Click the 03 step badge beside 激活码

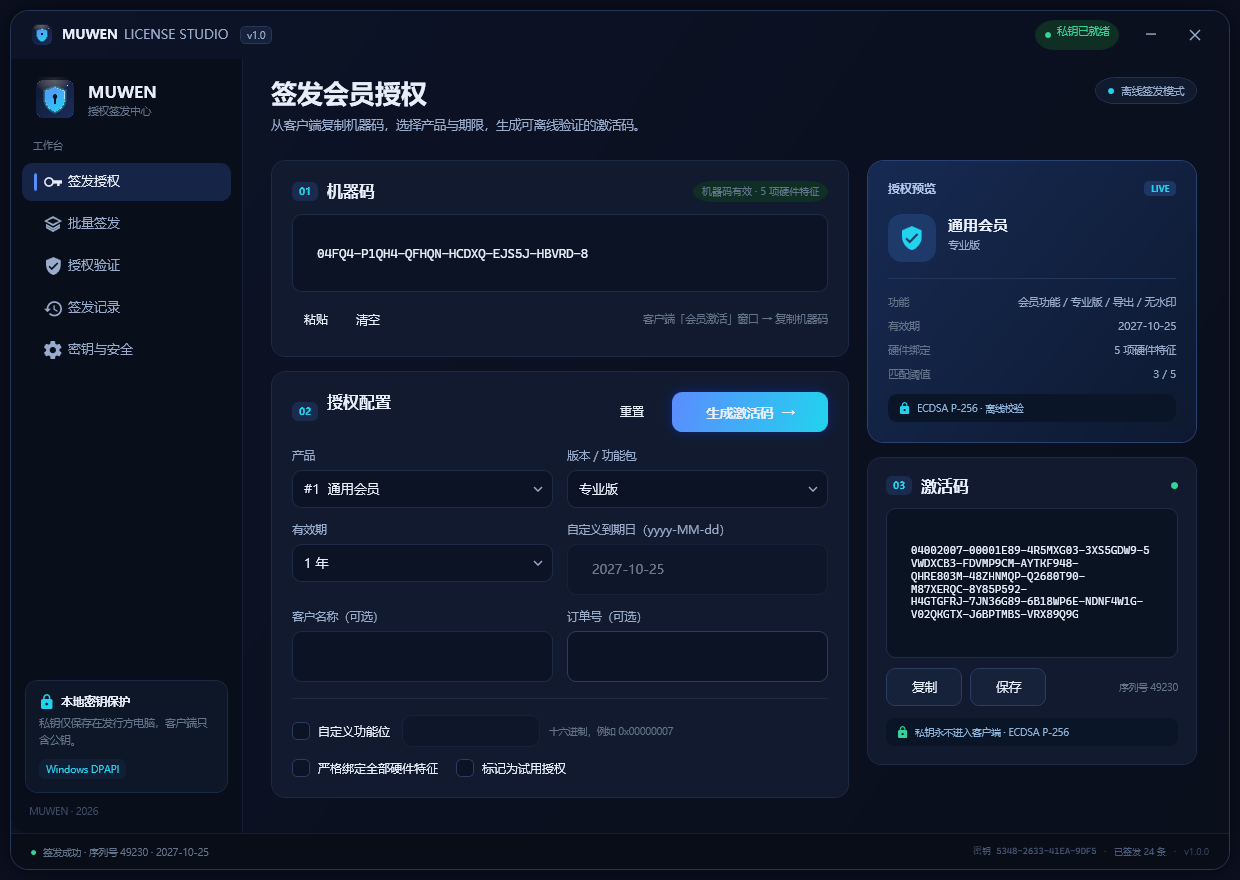(899, 486)
